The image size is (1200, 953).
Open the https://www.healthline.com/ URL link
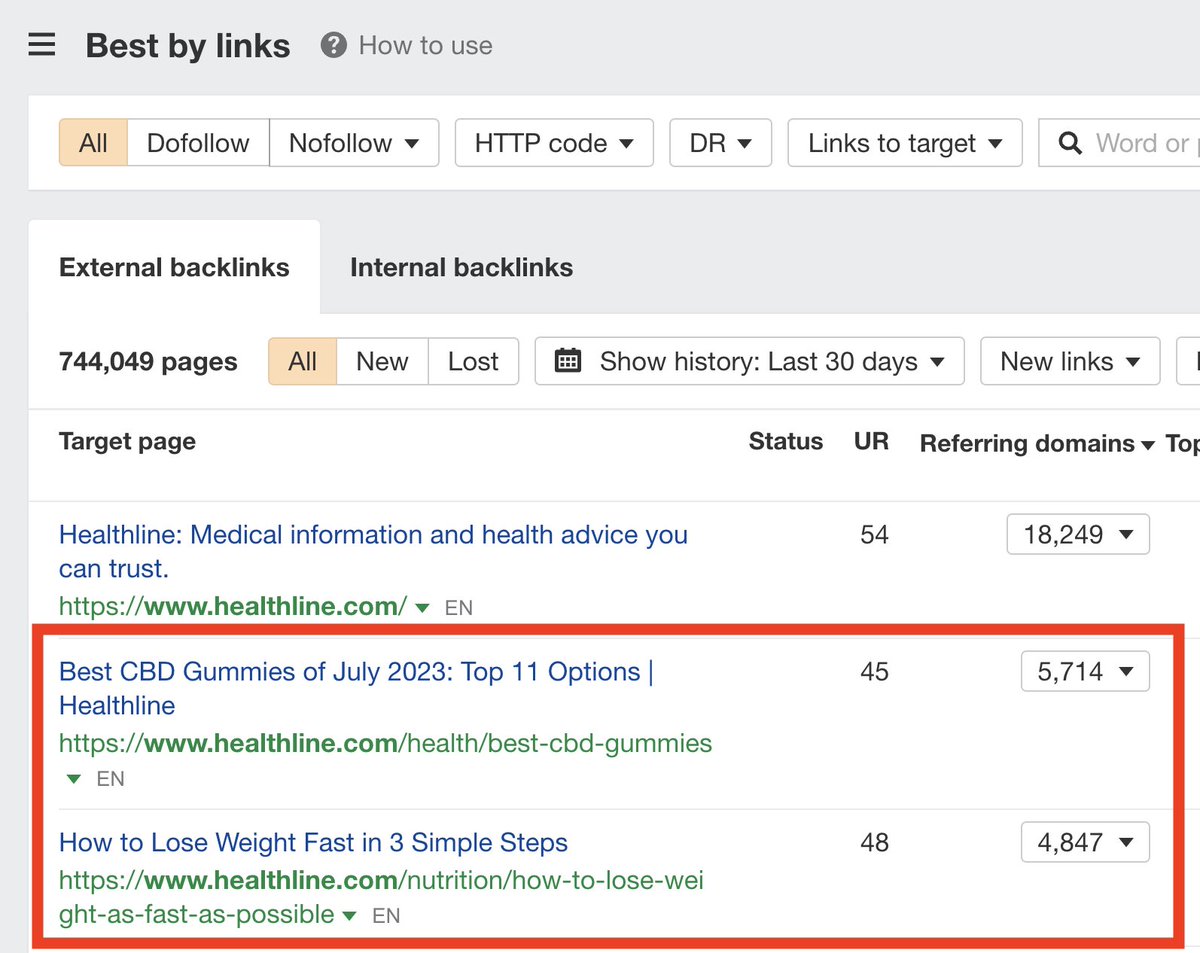coord(233,605)
